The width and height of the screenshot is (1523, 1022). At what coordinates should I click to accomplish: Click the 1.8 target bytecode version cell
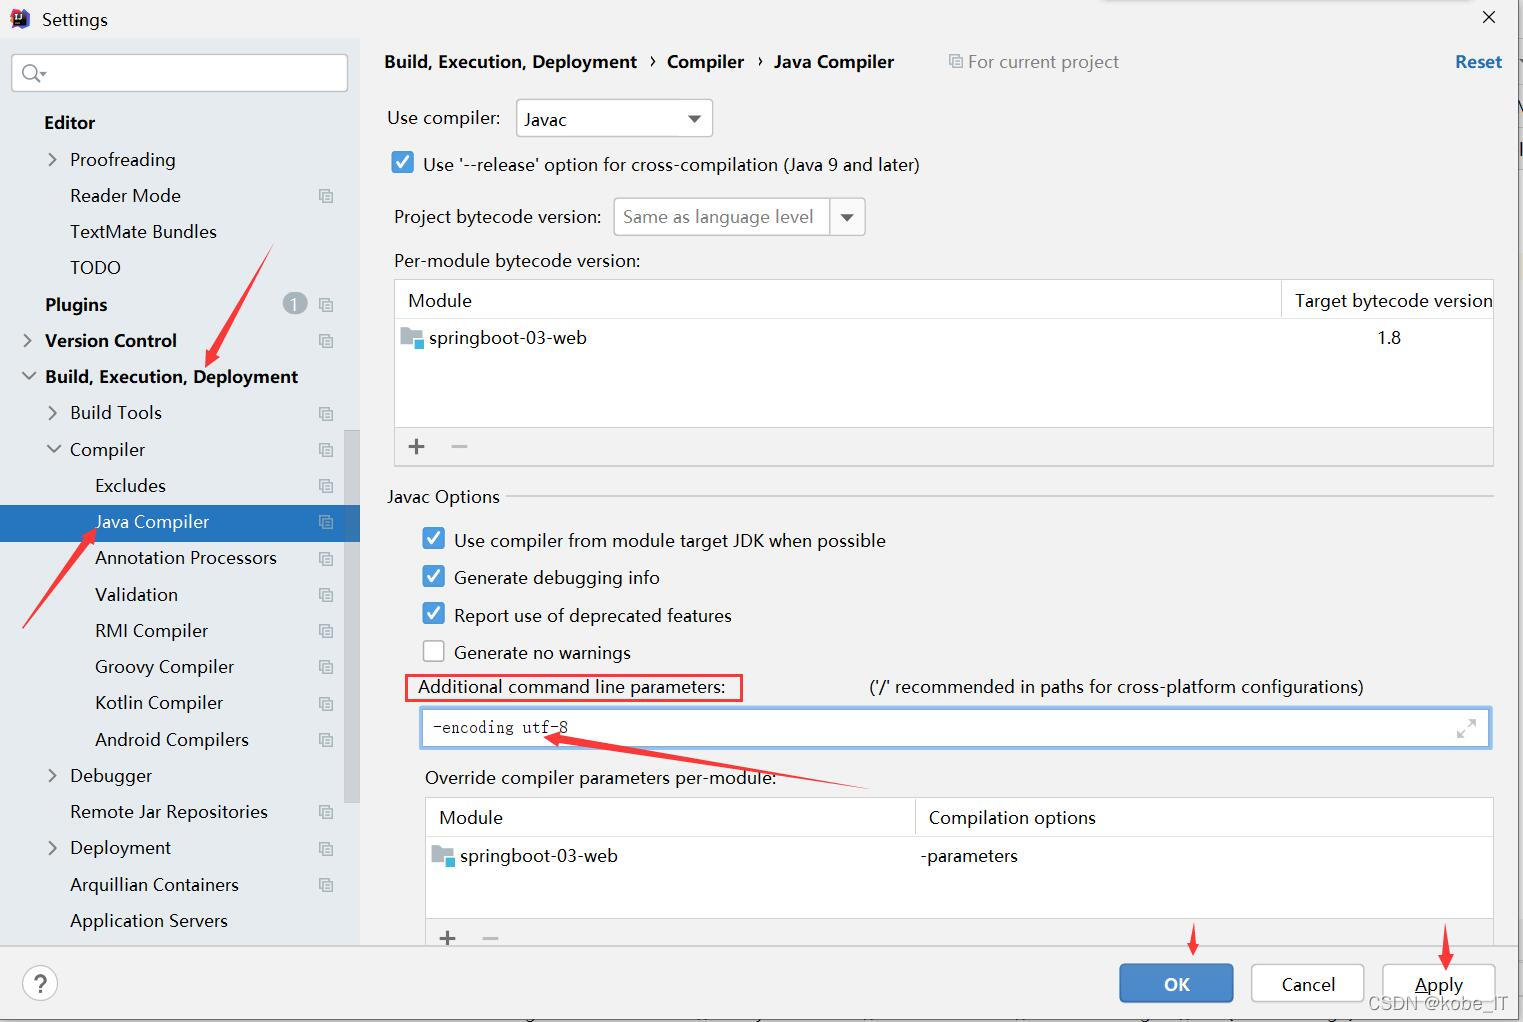pyautogui.click(x=1388, y=338)
